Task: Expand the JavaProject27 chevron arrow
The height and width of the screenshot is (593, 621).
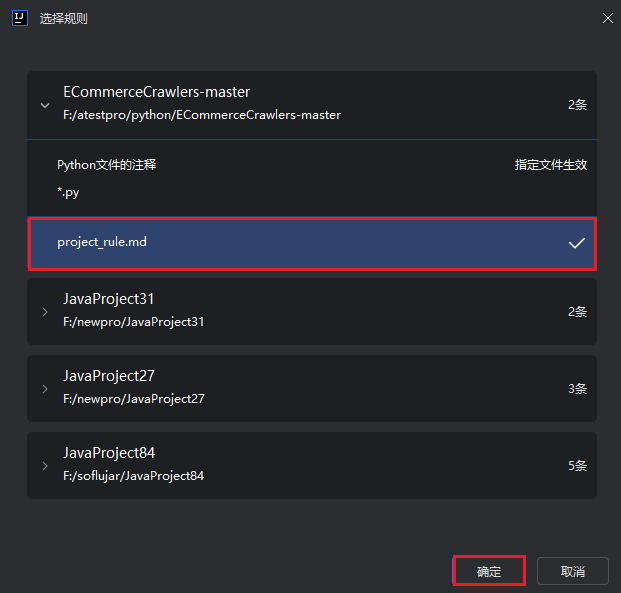Action: 44,388
